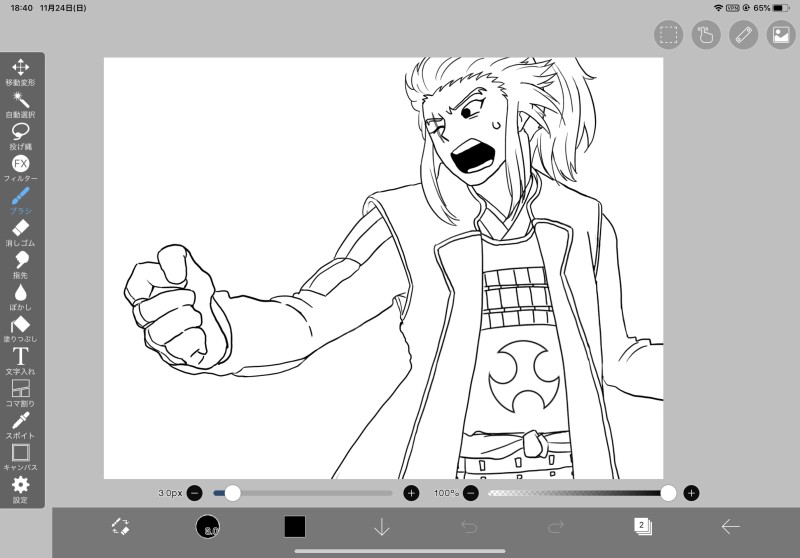Image resolution: width=800 pixels, height=558 pixels.
Task: Open the material image icon
Action: click(x=781, y=35)
